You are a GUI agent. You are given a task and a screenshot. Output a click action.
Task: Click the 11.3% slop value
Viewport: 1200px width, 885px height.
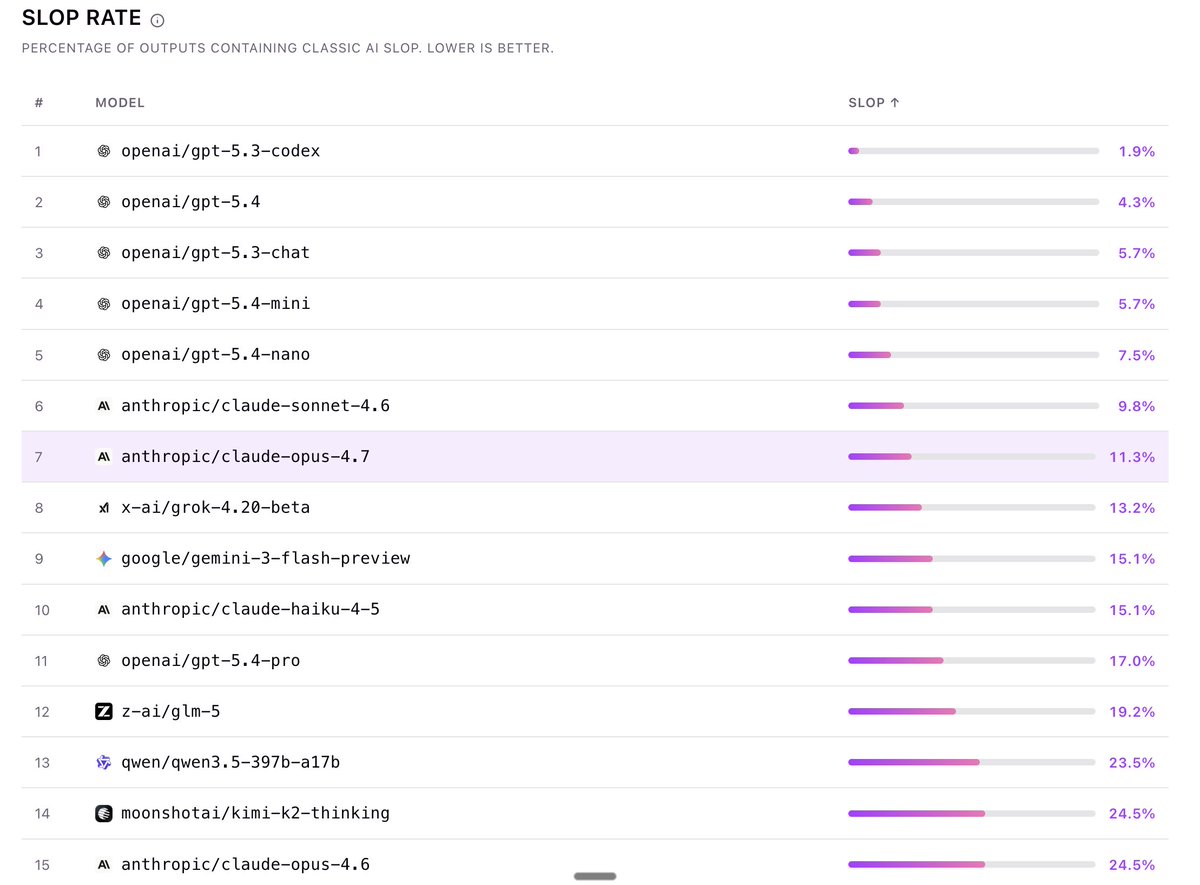(1132, 457)
